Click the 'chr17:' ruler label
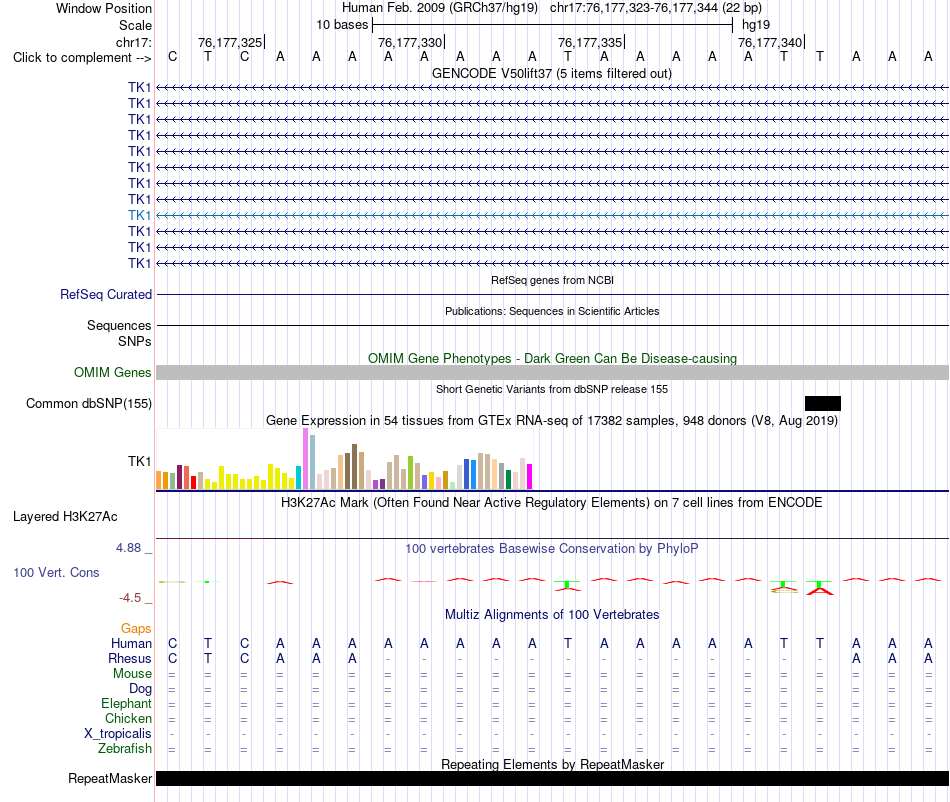 point(134,42)
